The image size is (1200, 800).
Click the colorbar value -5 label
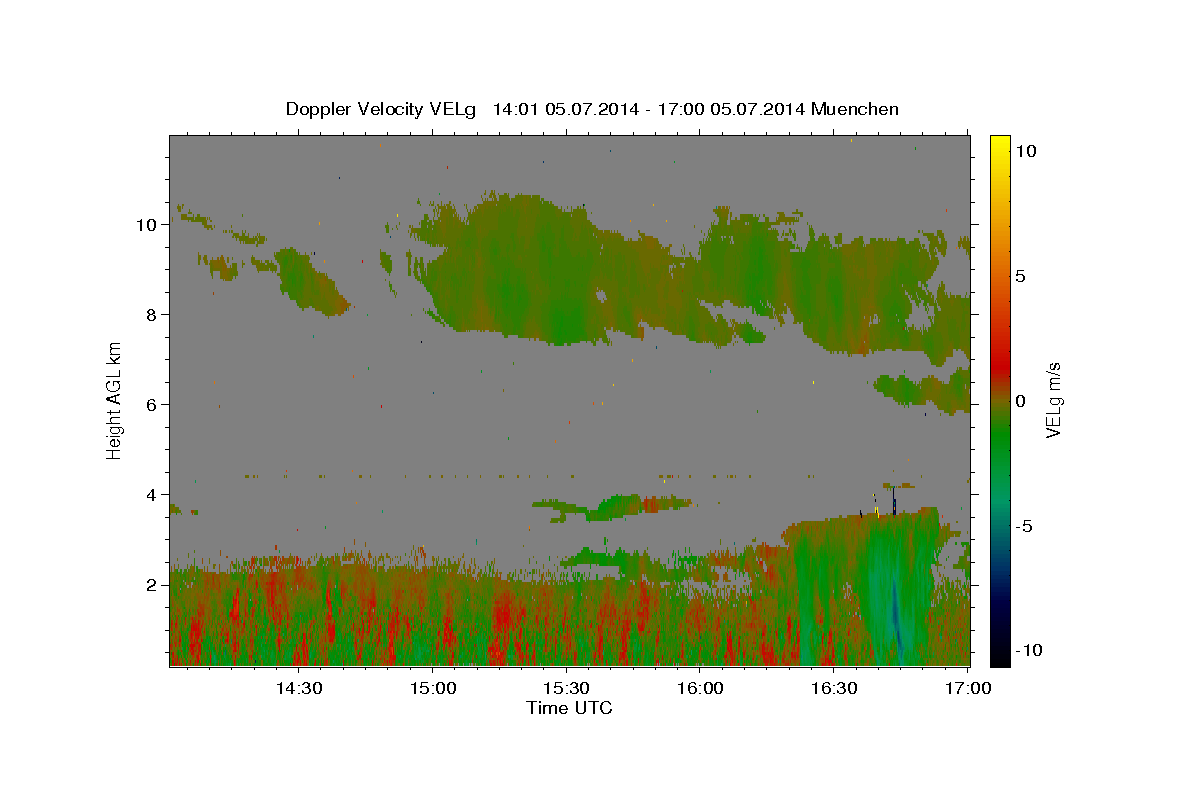click(1023, 526)
